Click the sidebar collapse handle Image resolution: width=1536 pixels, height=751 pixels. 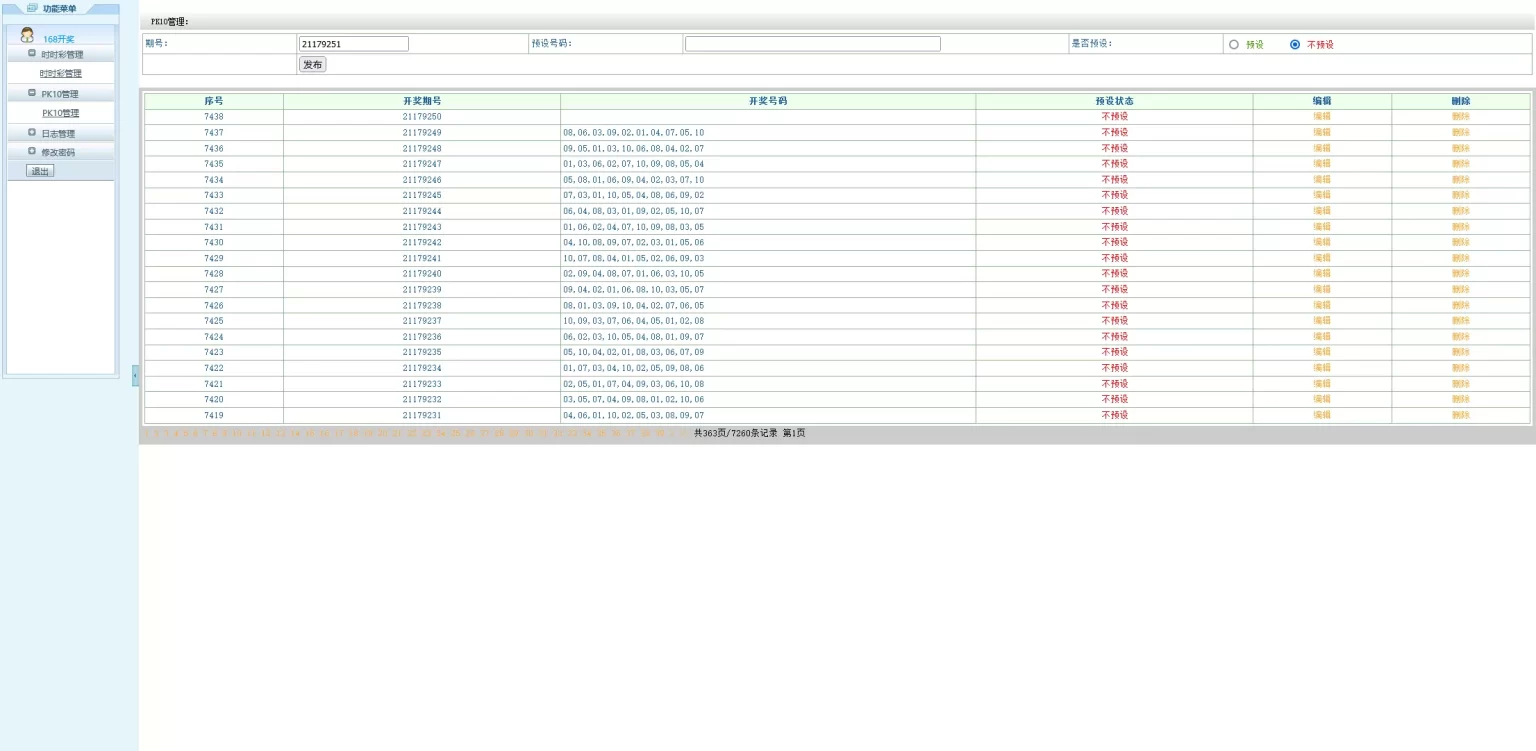coord(135,376)
